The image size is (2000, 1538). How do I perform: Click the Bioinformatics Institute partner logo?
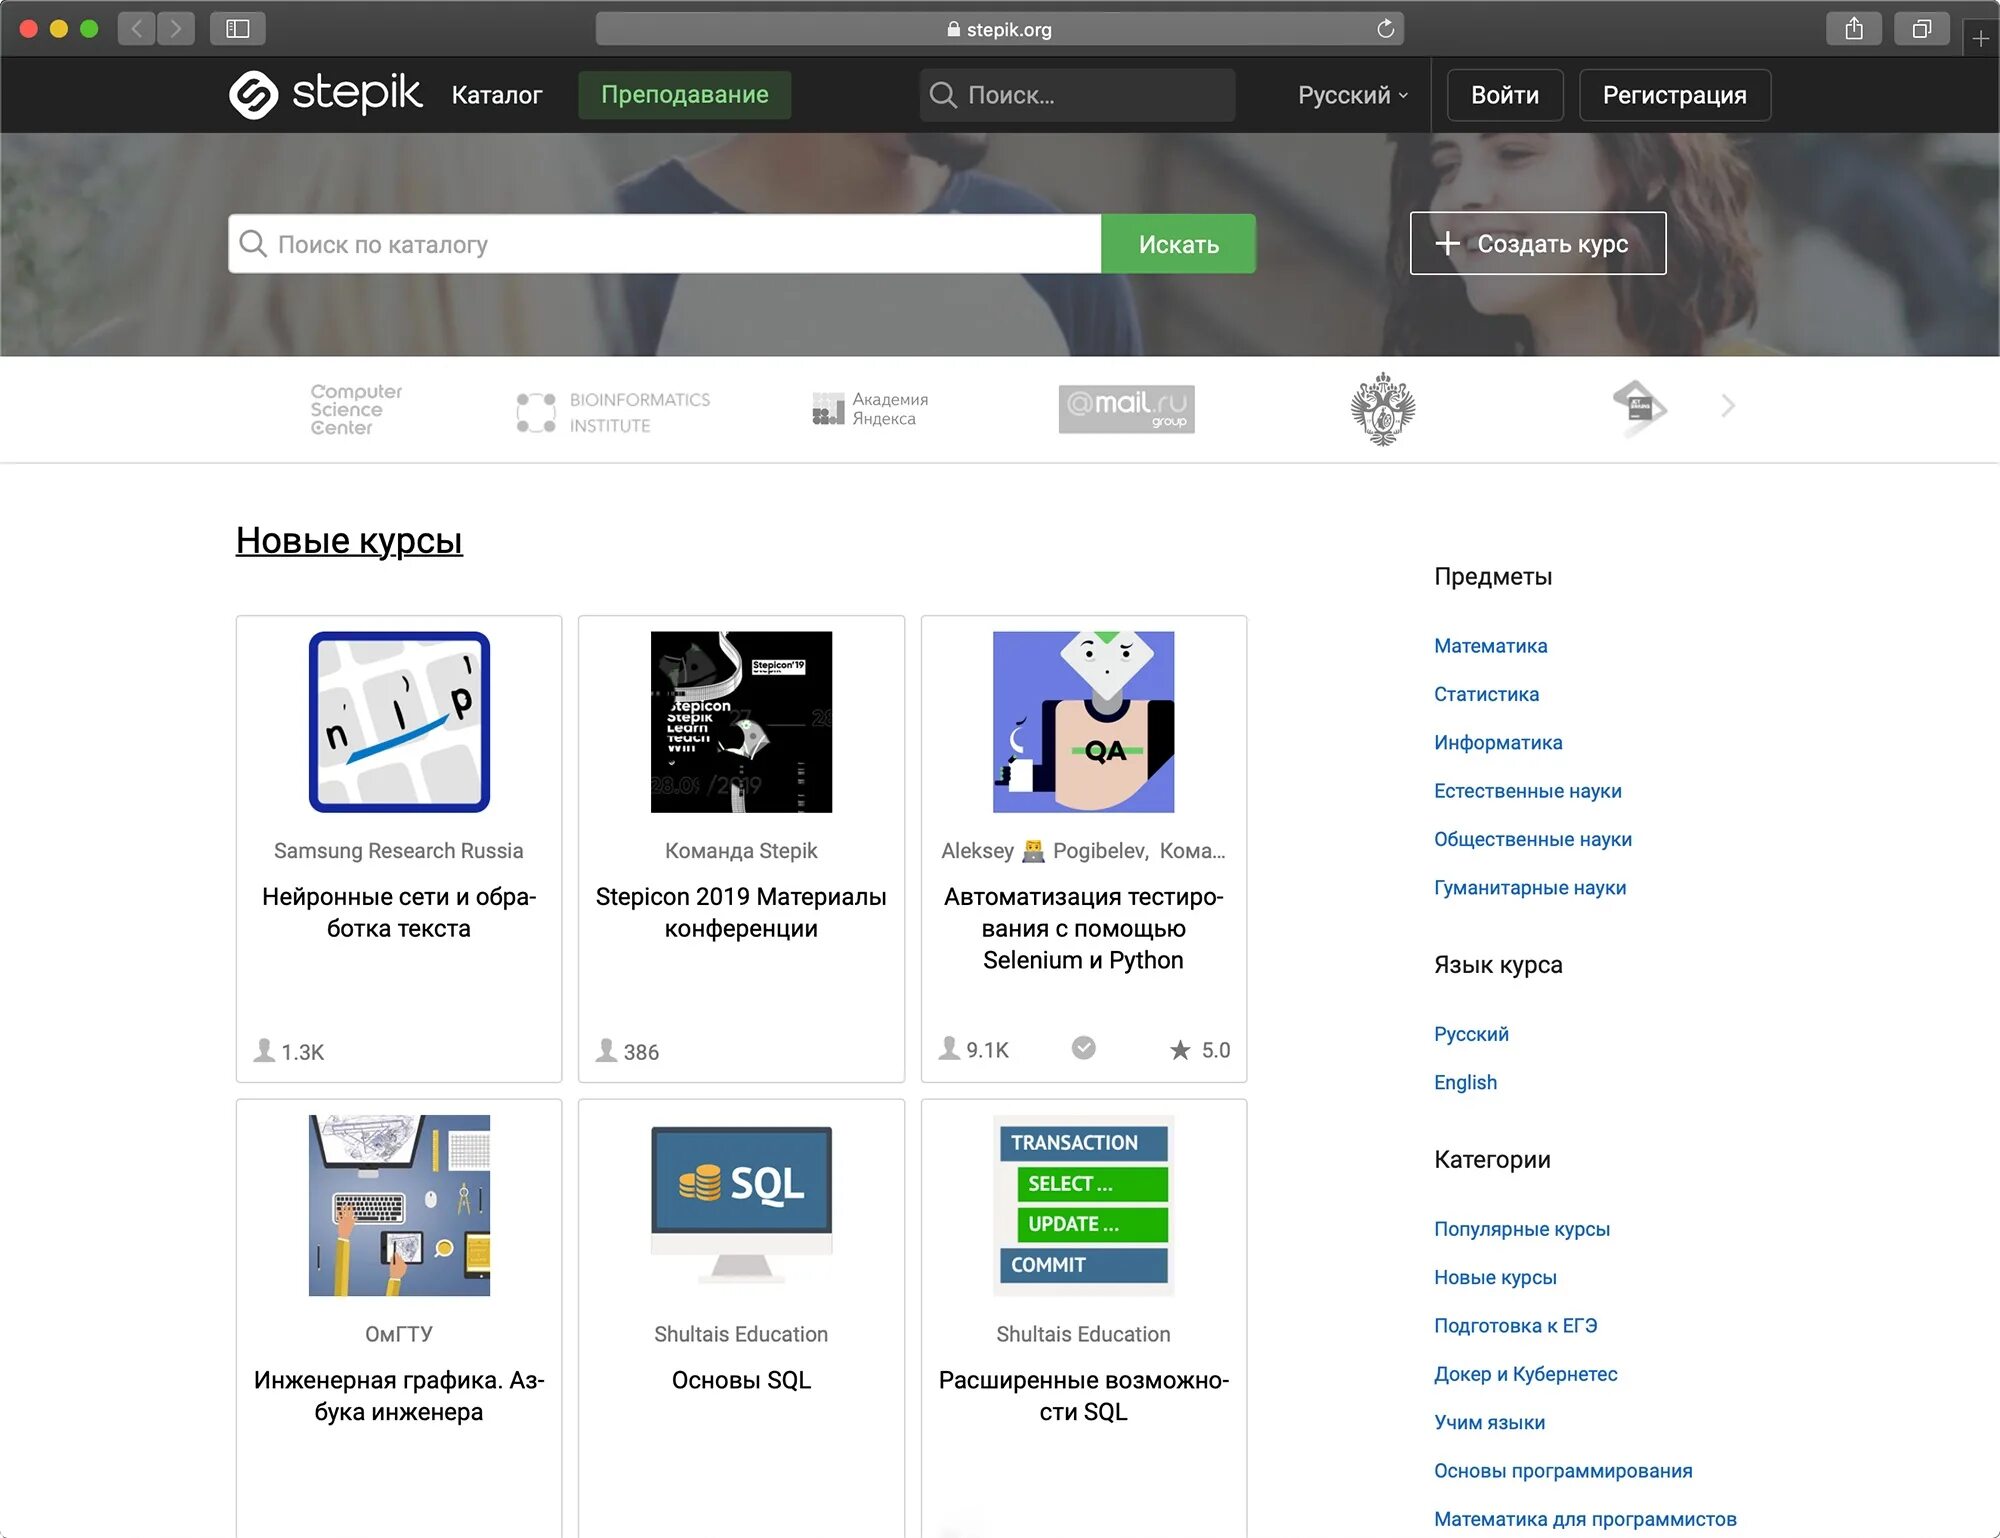click(x=613, y=412)
